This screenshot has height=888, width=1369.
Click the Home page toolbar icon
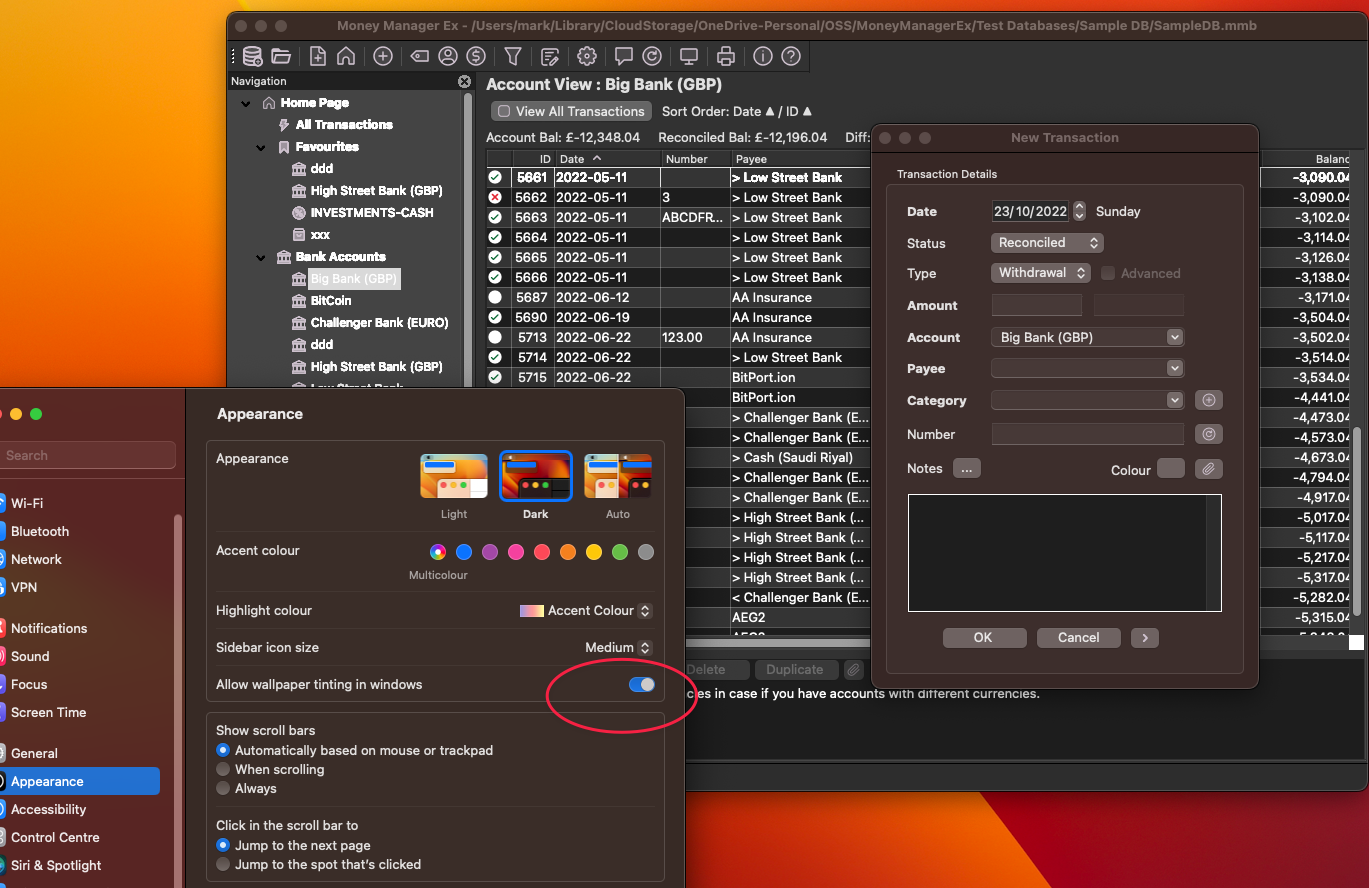click(x=348, y=56)
